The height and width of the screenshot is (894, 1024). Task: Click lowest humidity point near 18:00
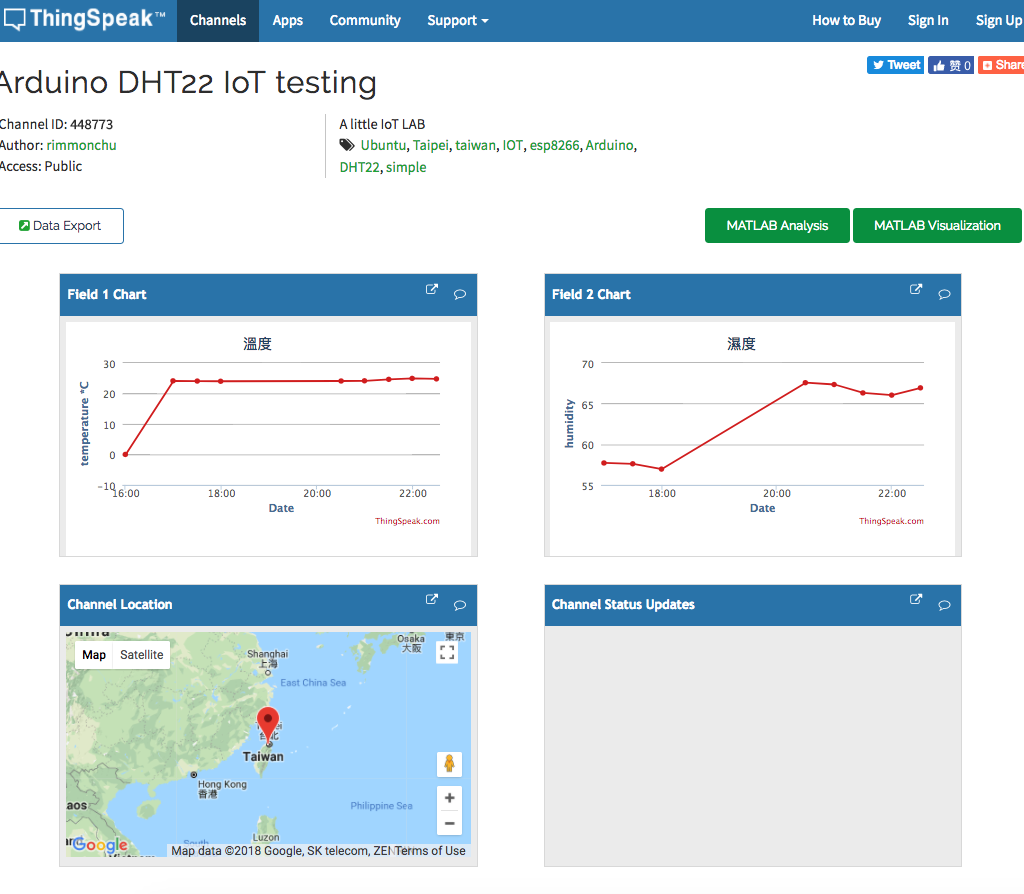[x=662, y=469]
